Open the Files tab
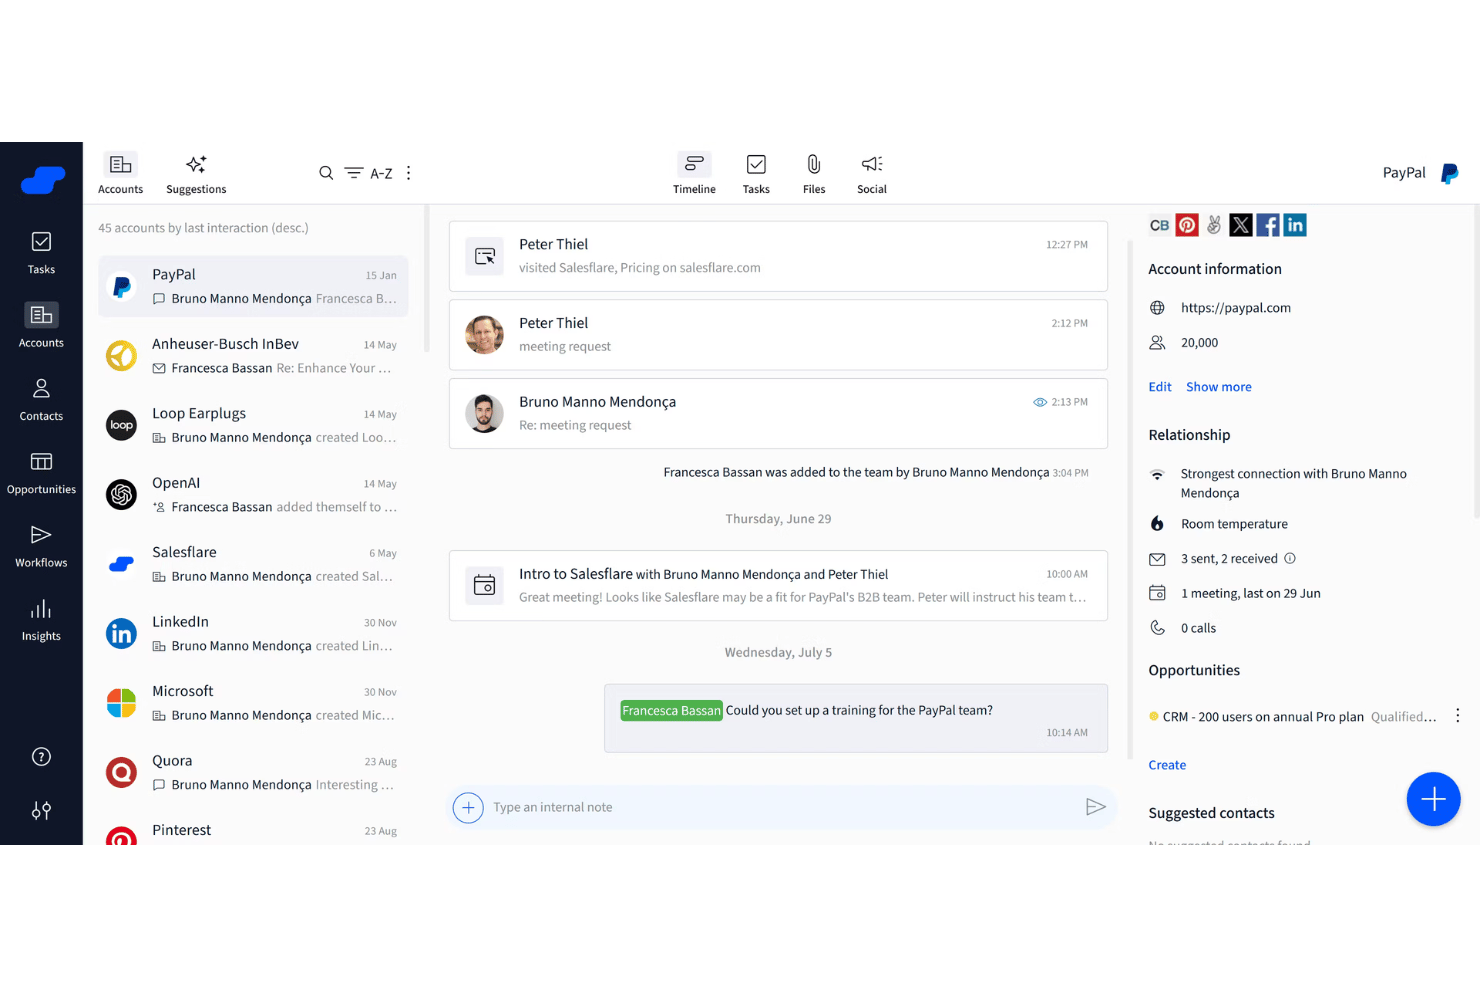 [x=814, y=174]
